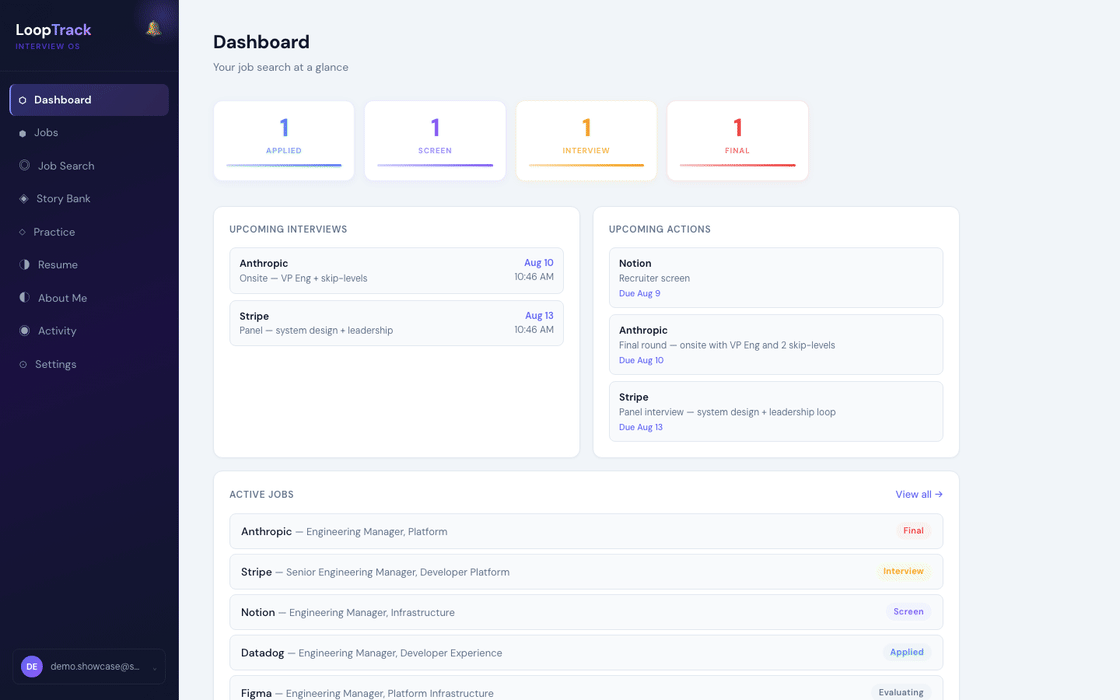The image size is (1120, 700).
Task: Open the Practice section
Action: 89,232
